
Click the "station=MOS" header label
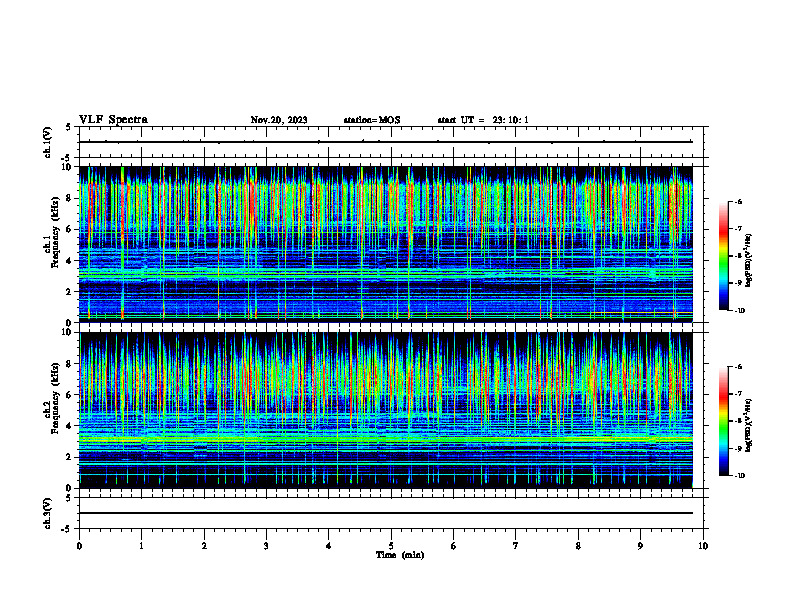[x=372, y=120]
